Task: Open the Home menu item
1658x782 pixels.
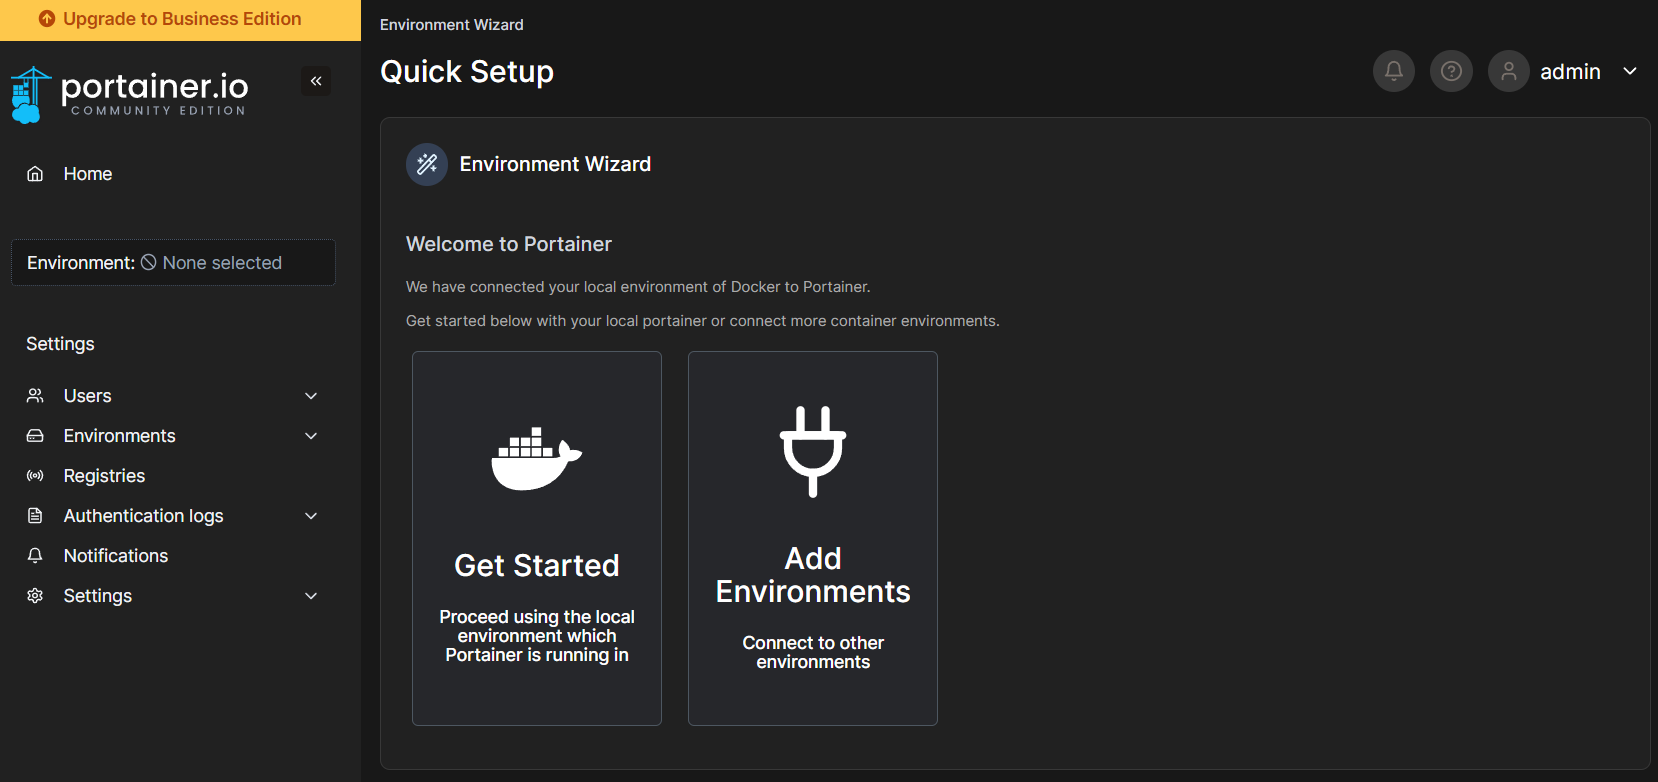Action: tap(173, 174)
